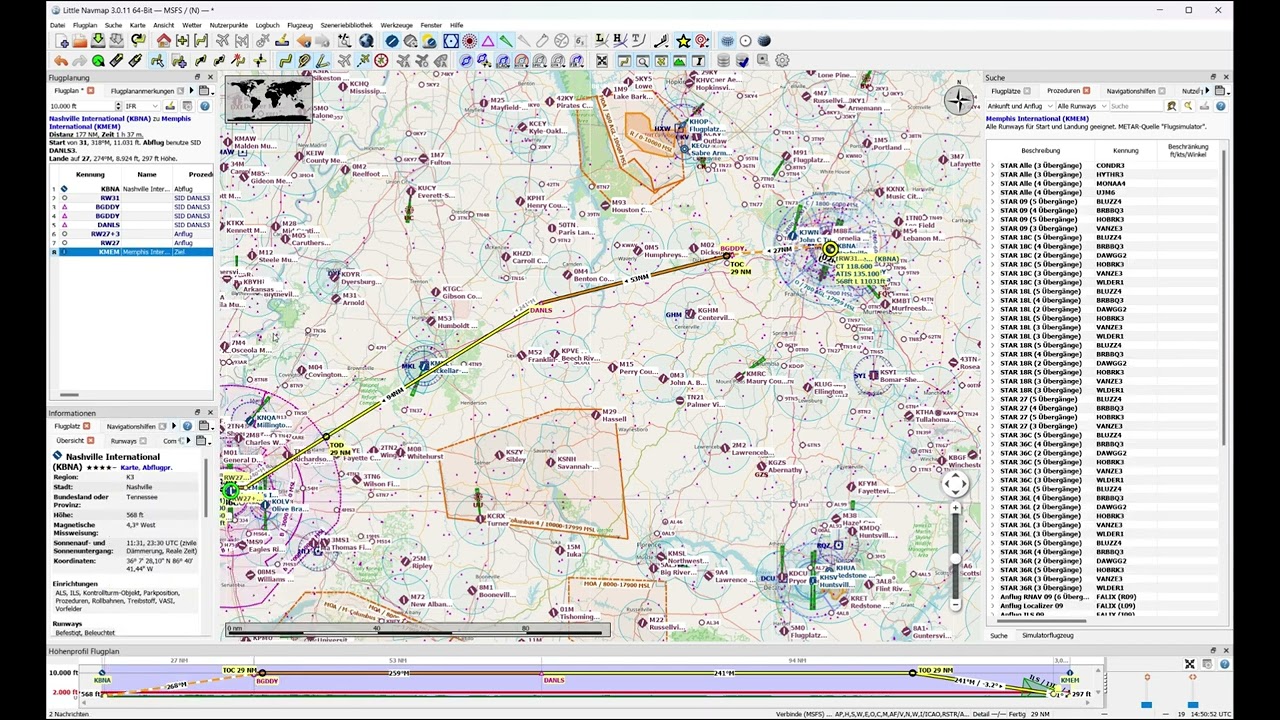Close the Flugplan tab via its red X
This screenshot has width=1280, height=720.
(x=90, y=91)
